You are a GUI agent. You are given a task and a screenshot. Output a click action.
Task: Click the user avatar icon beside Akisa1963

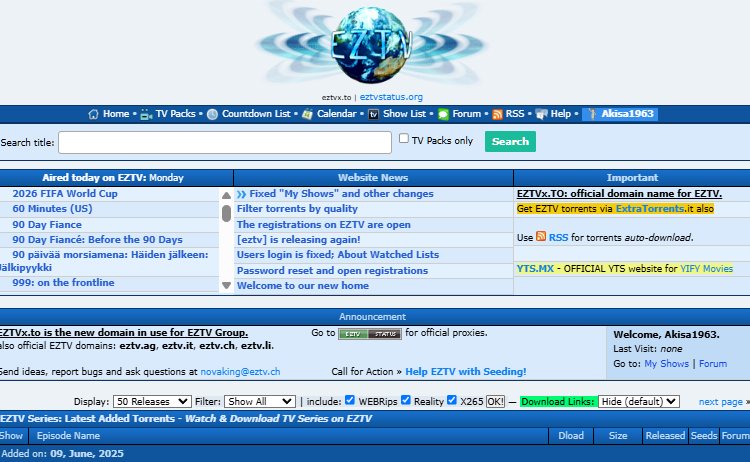[x=592, y=114]
